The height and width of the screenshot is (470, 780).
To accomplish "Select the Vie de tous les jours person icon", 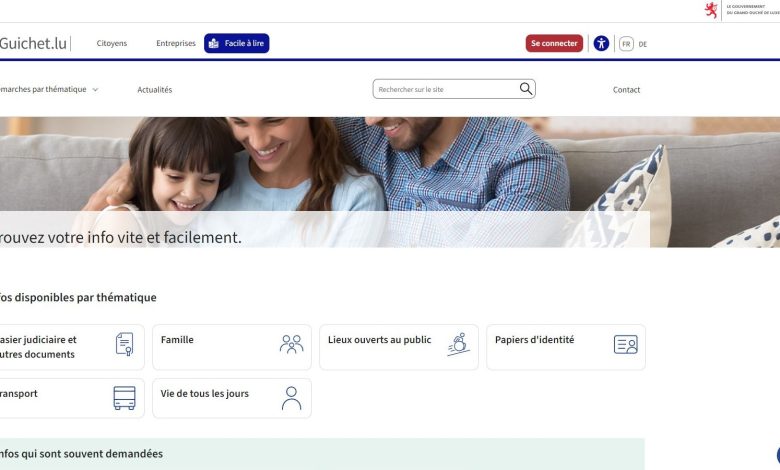I will coord(292,398).
